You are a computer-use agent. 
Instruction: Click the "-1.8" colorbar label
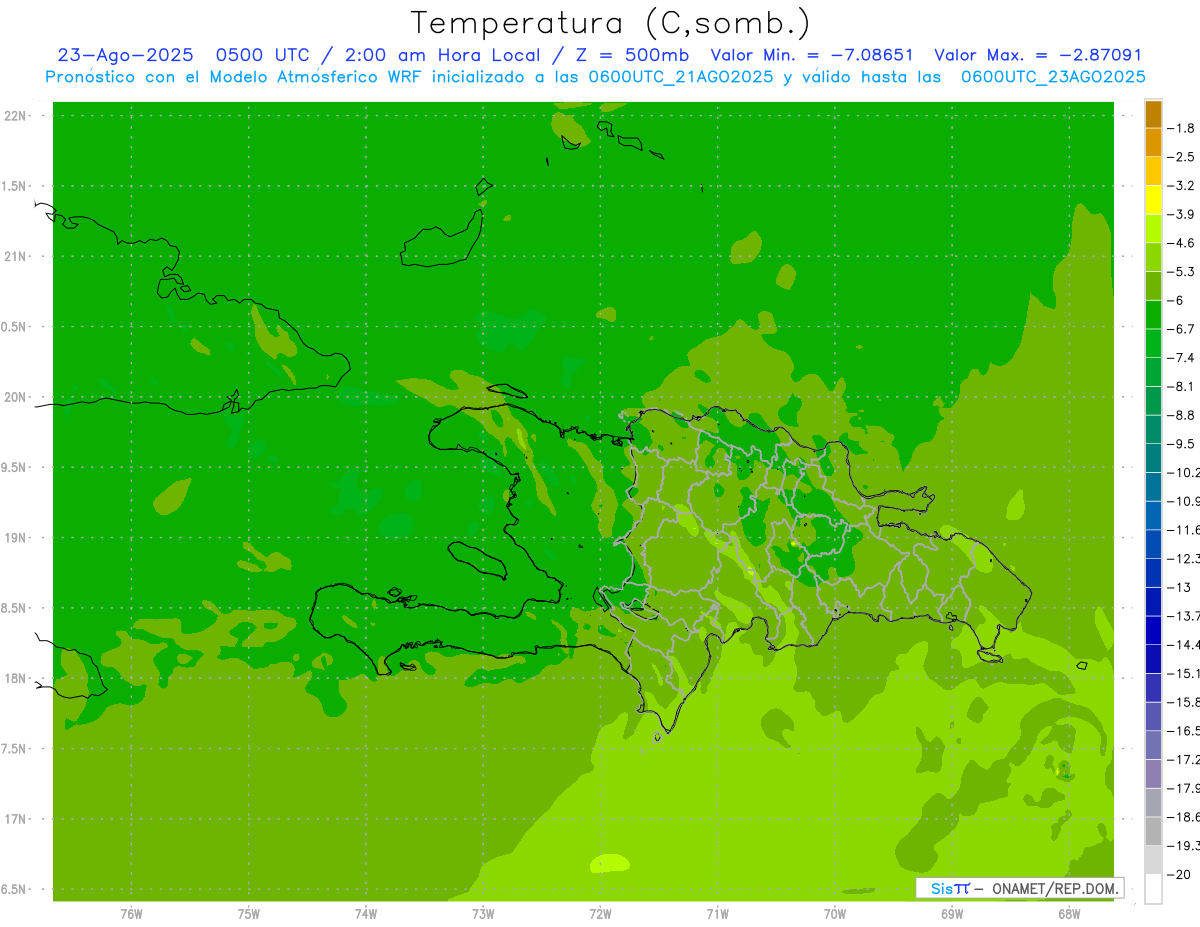1182,128
